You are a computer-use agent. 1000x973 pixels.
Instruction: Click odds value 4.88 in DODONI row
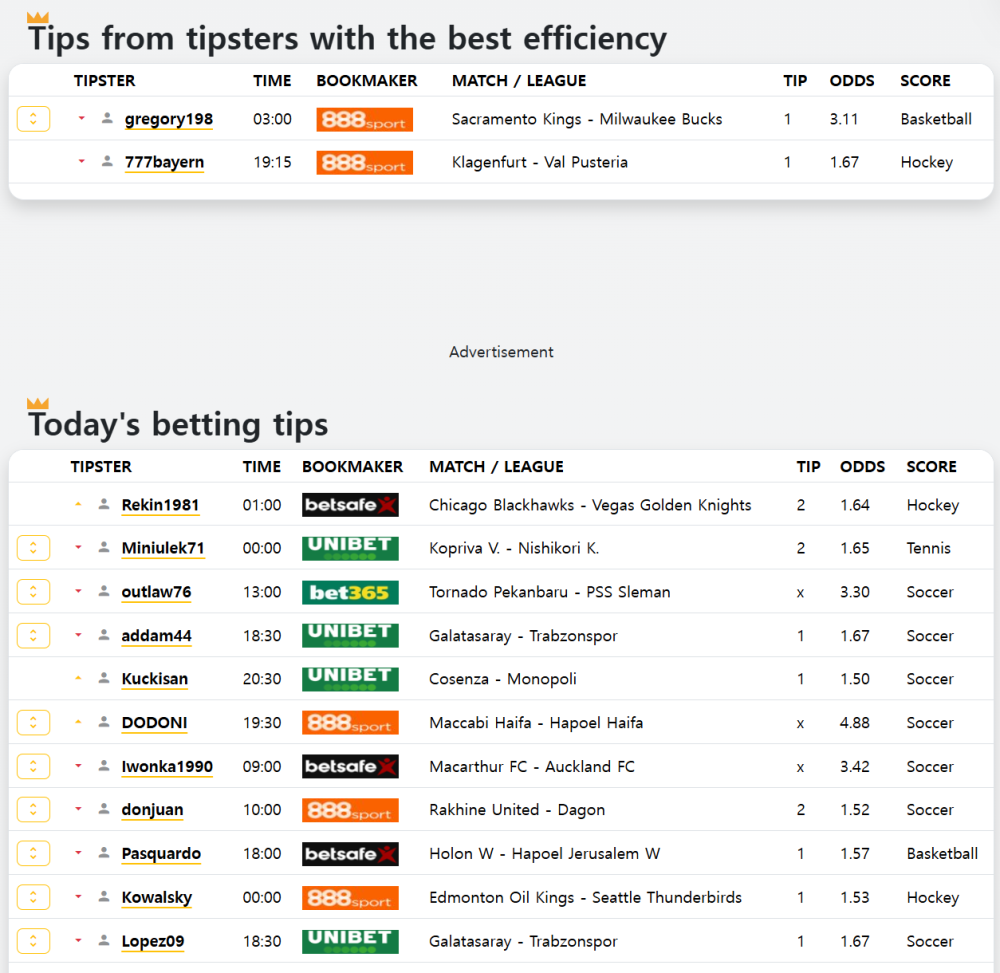coord(855,723)
